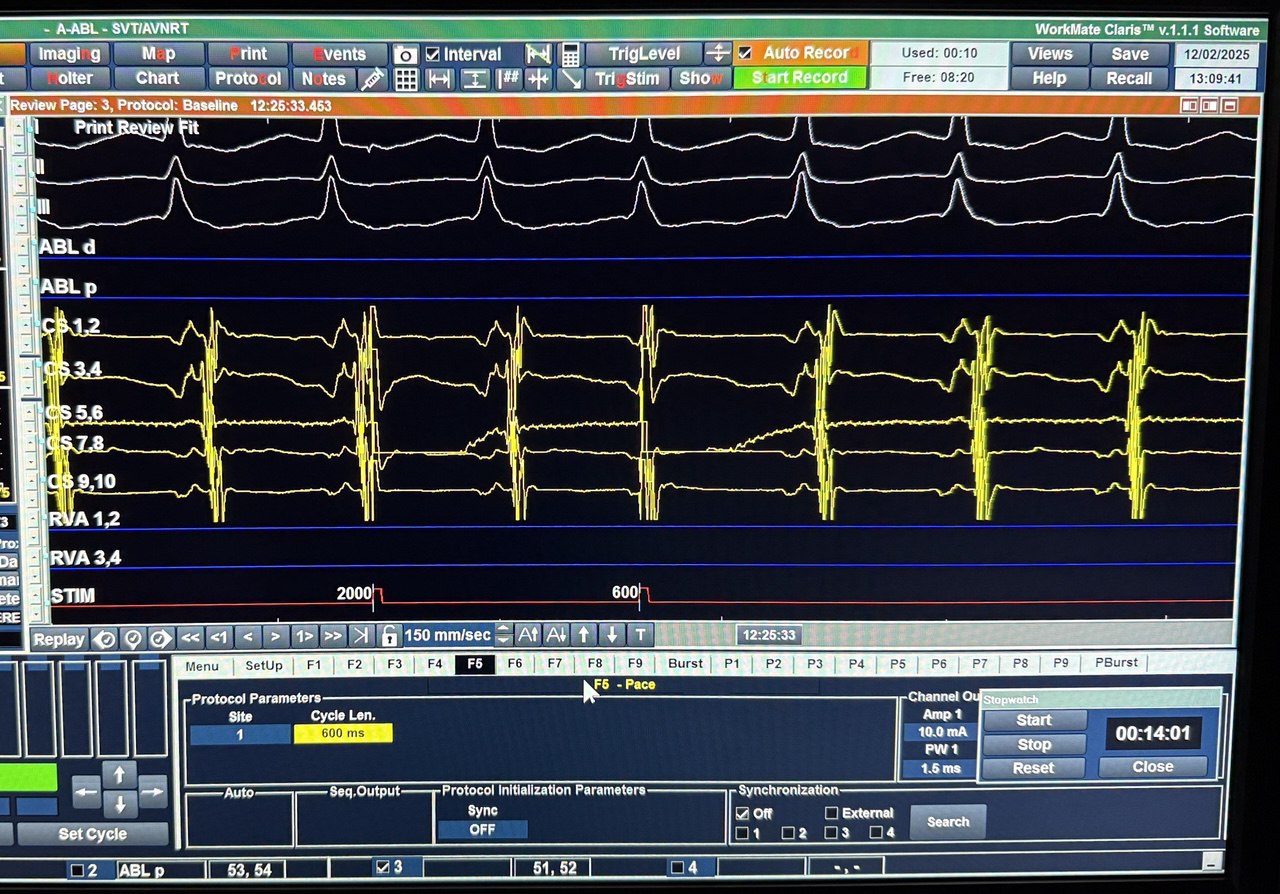Skip to end of replay
Viewport: 1280px width, 894px height.
362,635
